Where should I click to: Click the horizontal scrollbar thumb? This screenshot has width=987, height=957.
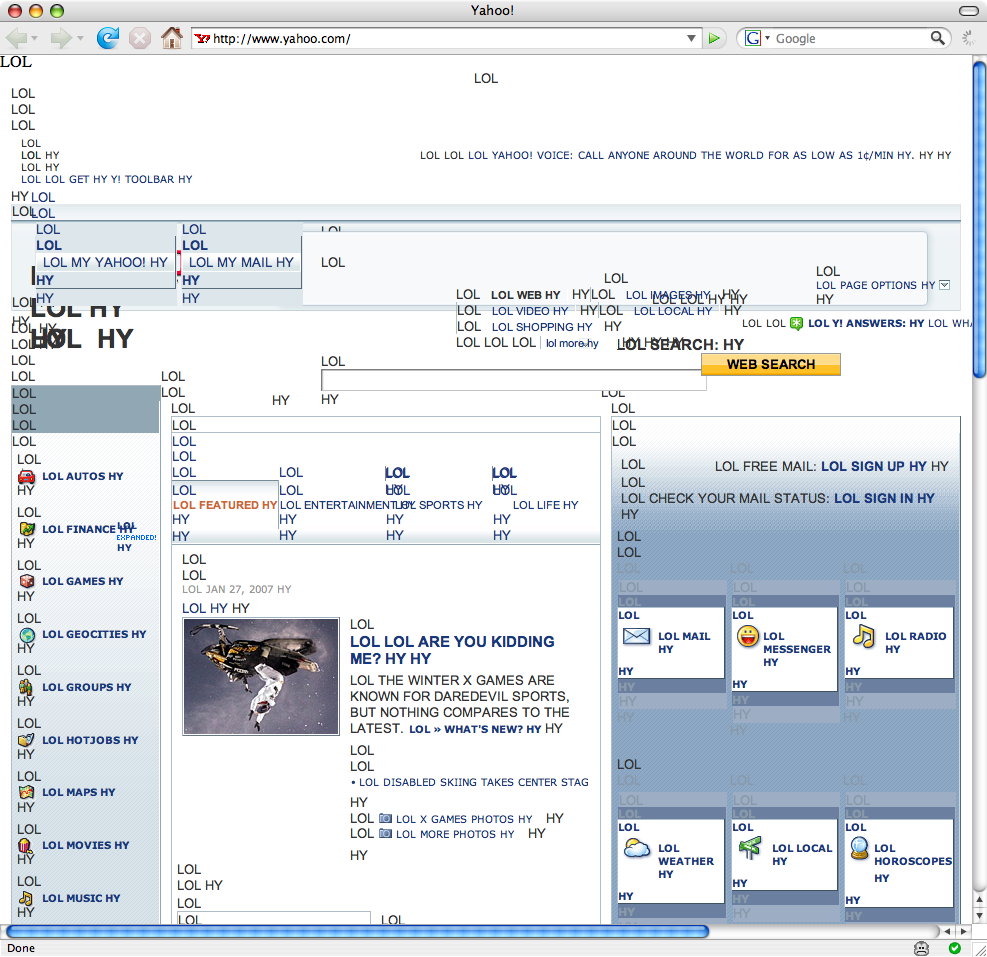(x=358, y=931)
